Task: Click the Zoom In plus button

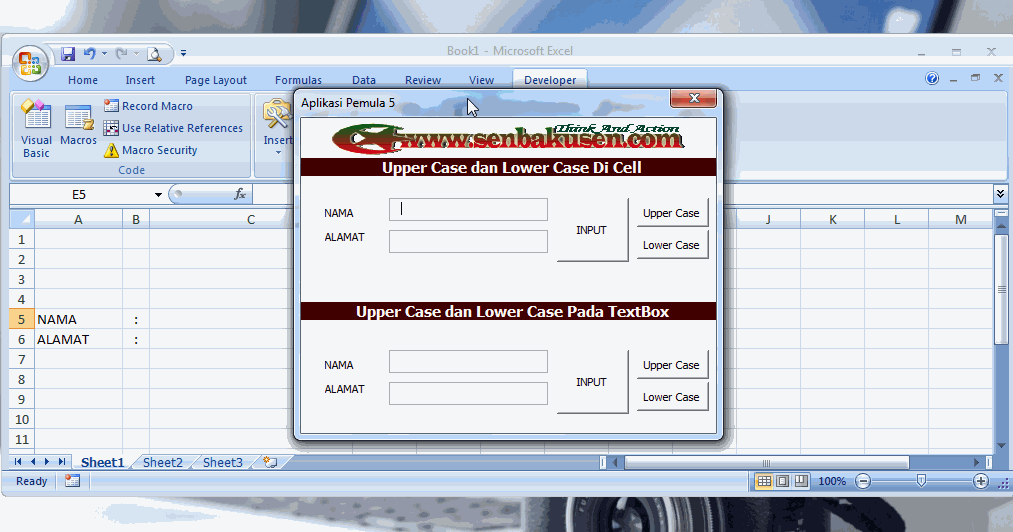Action: 981,481
